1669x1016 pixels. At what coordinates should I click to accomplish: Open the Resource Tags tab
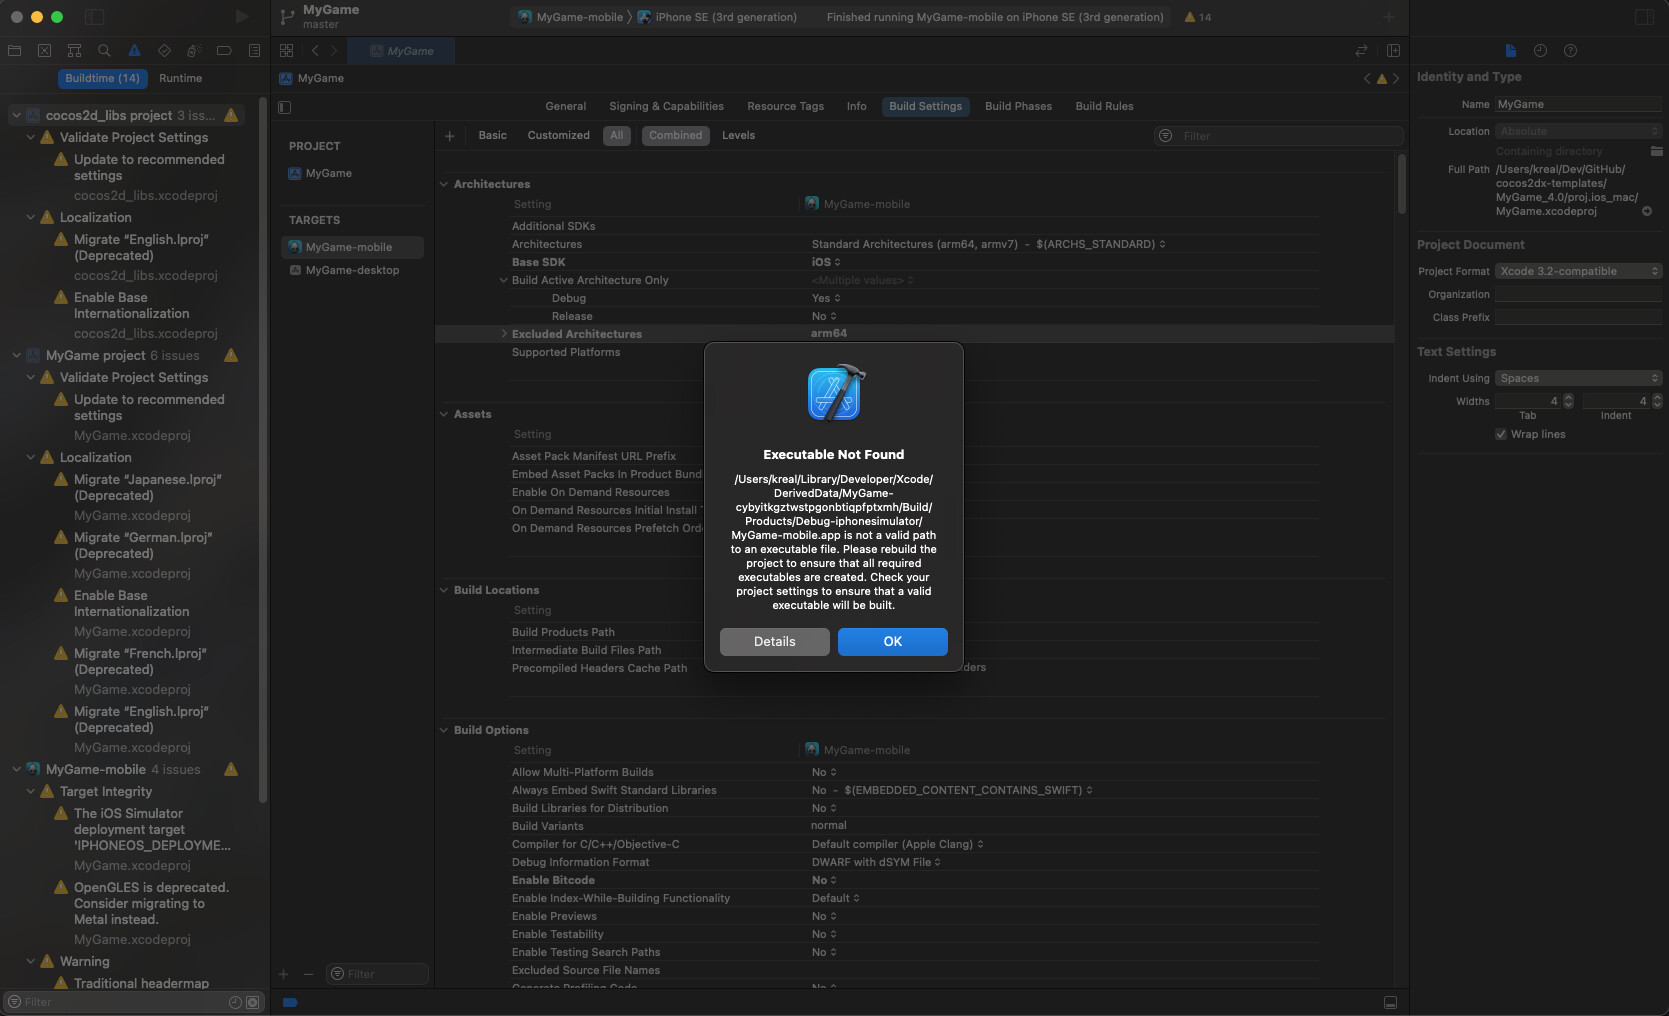coord(785,106)
